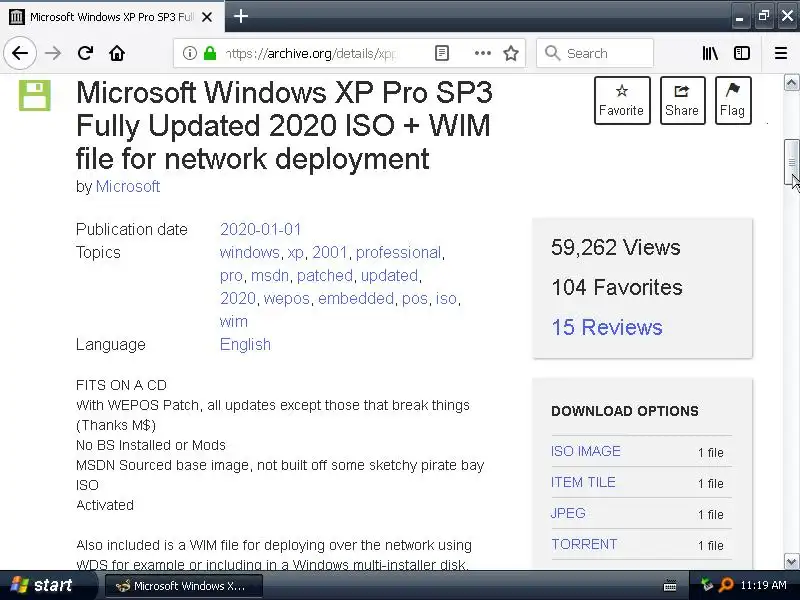This screenshot has height=600, width=800.
Task: Show sidebars toolbar icon
Action: point(741,53)
